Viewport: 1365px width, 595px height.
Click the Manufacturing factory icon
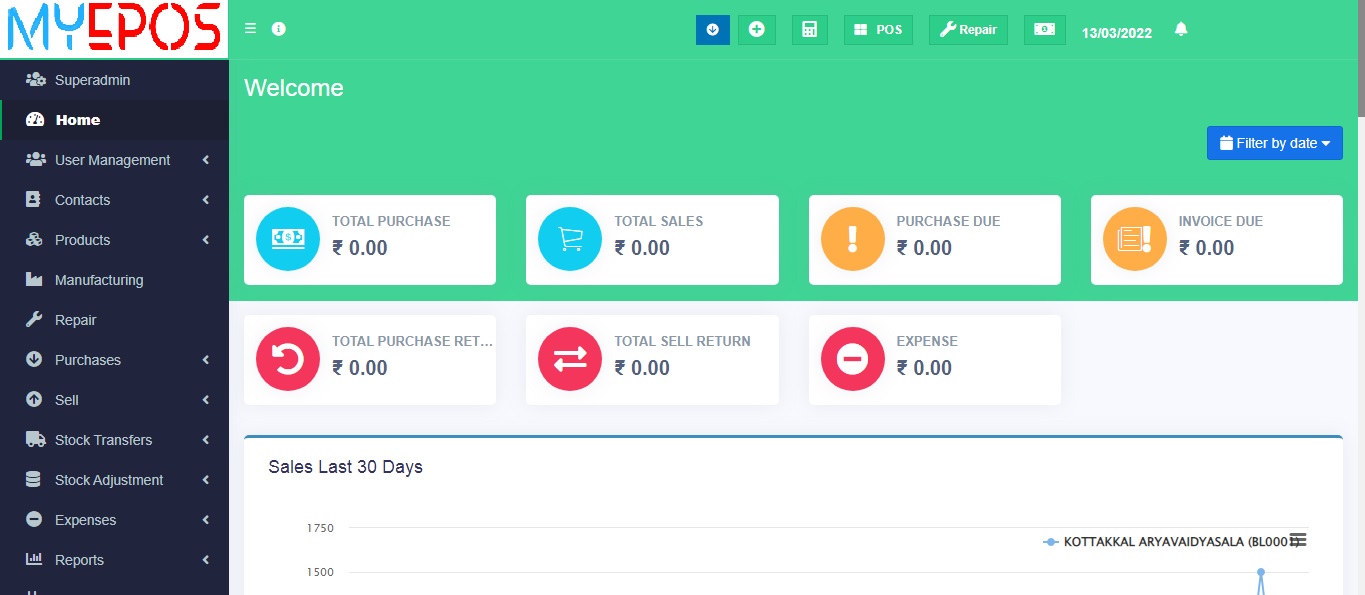pos(34,279)
